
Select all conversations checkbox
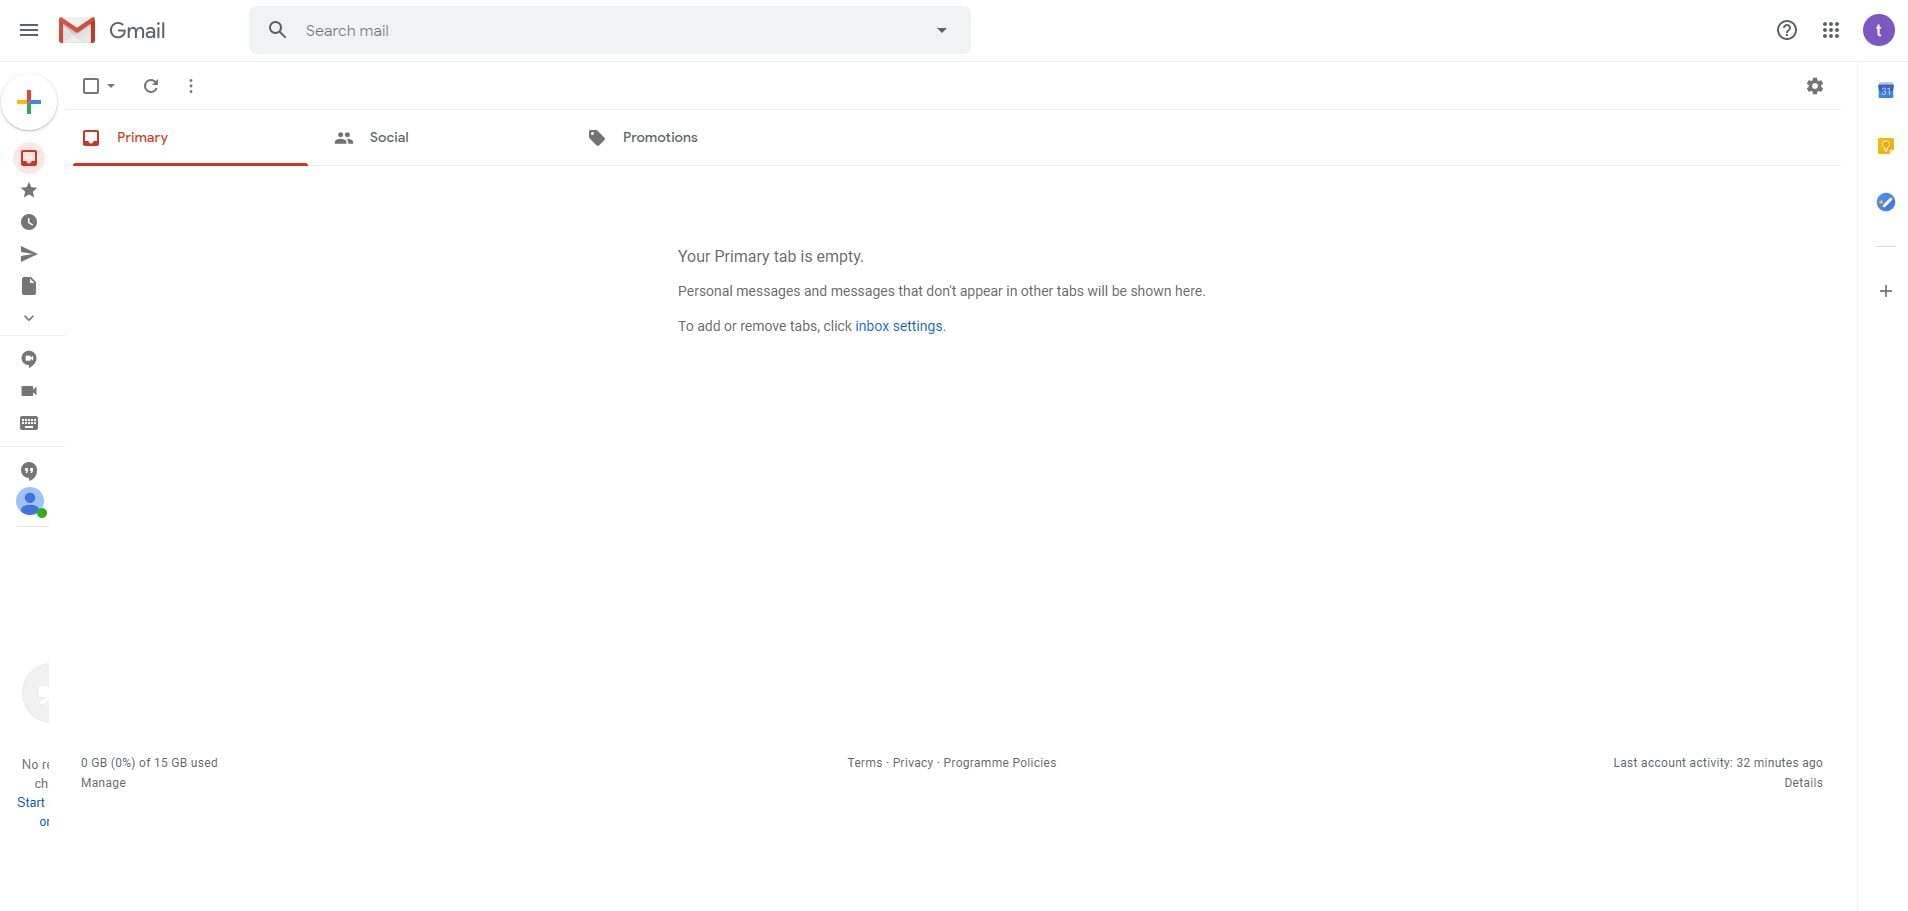click(x=91, y=86)
